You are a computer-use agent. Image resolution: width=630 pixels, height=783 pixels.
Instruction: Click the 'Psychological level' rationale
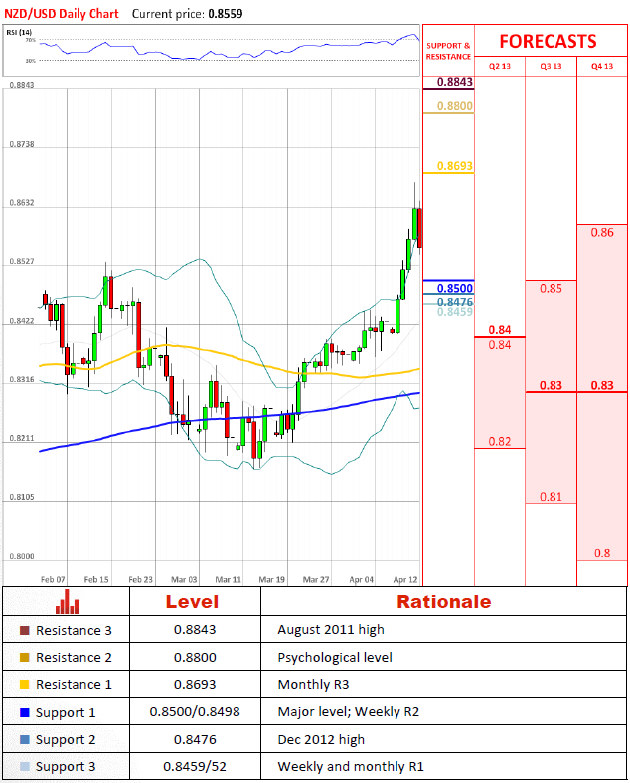pyautogui.click(x=335, y=658)
